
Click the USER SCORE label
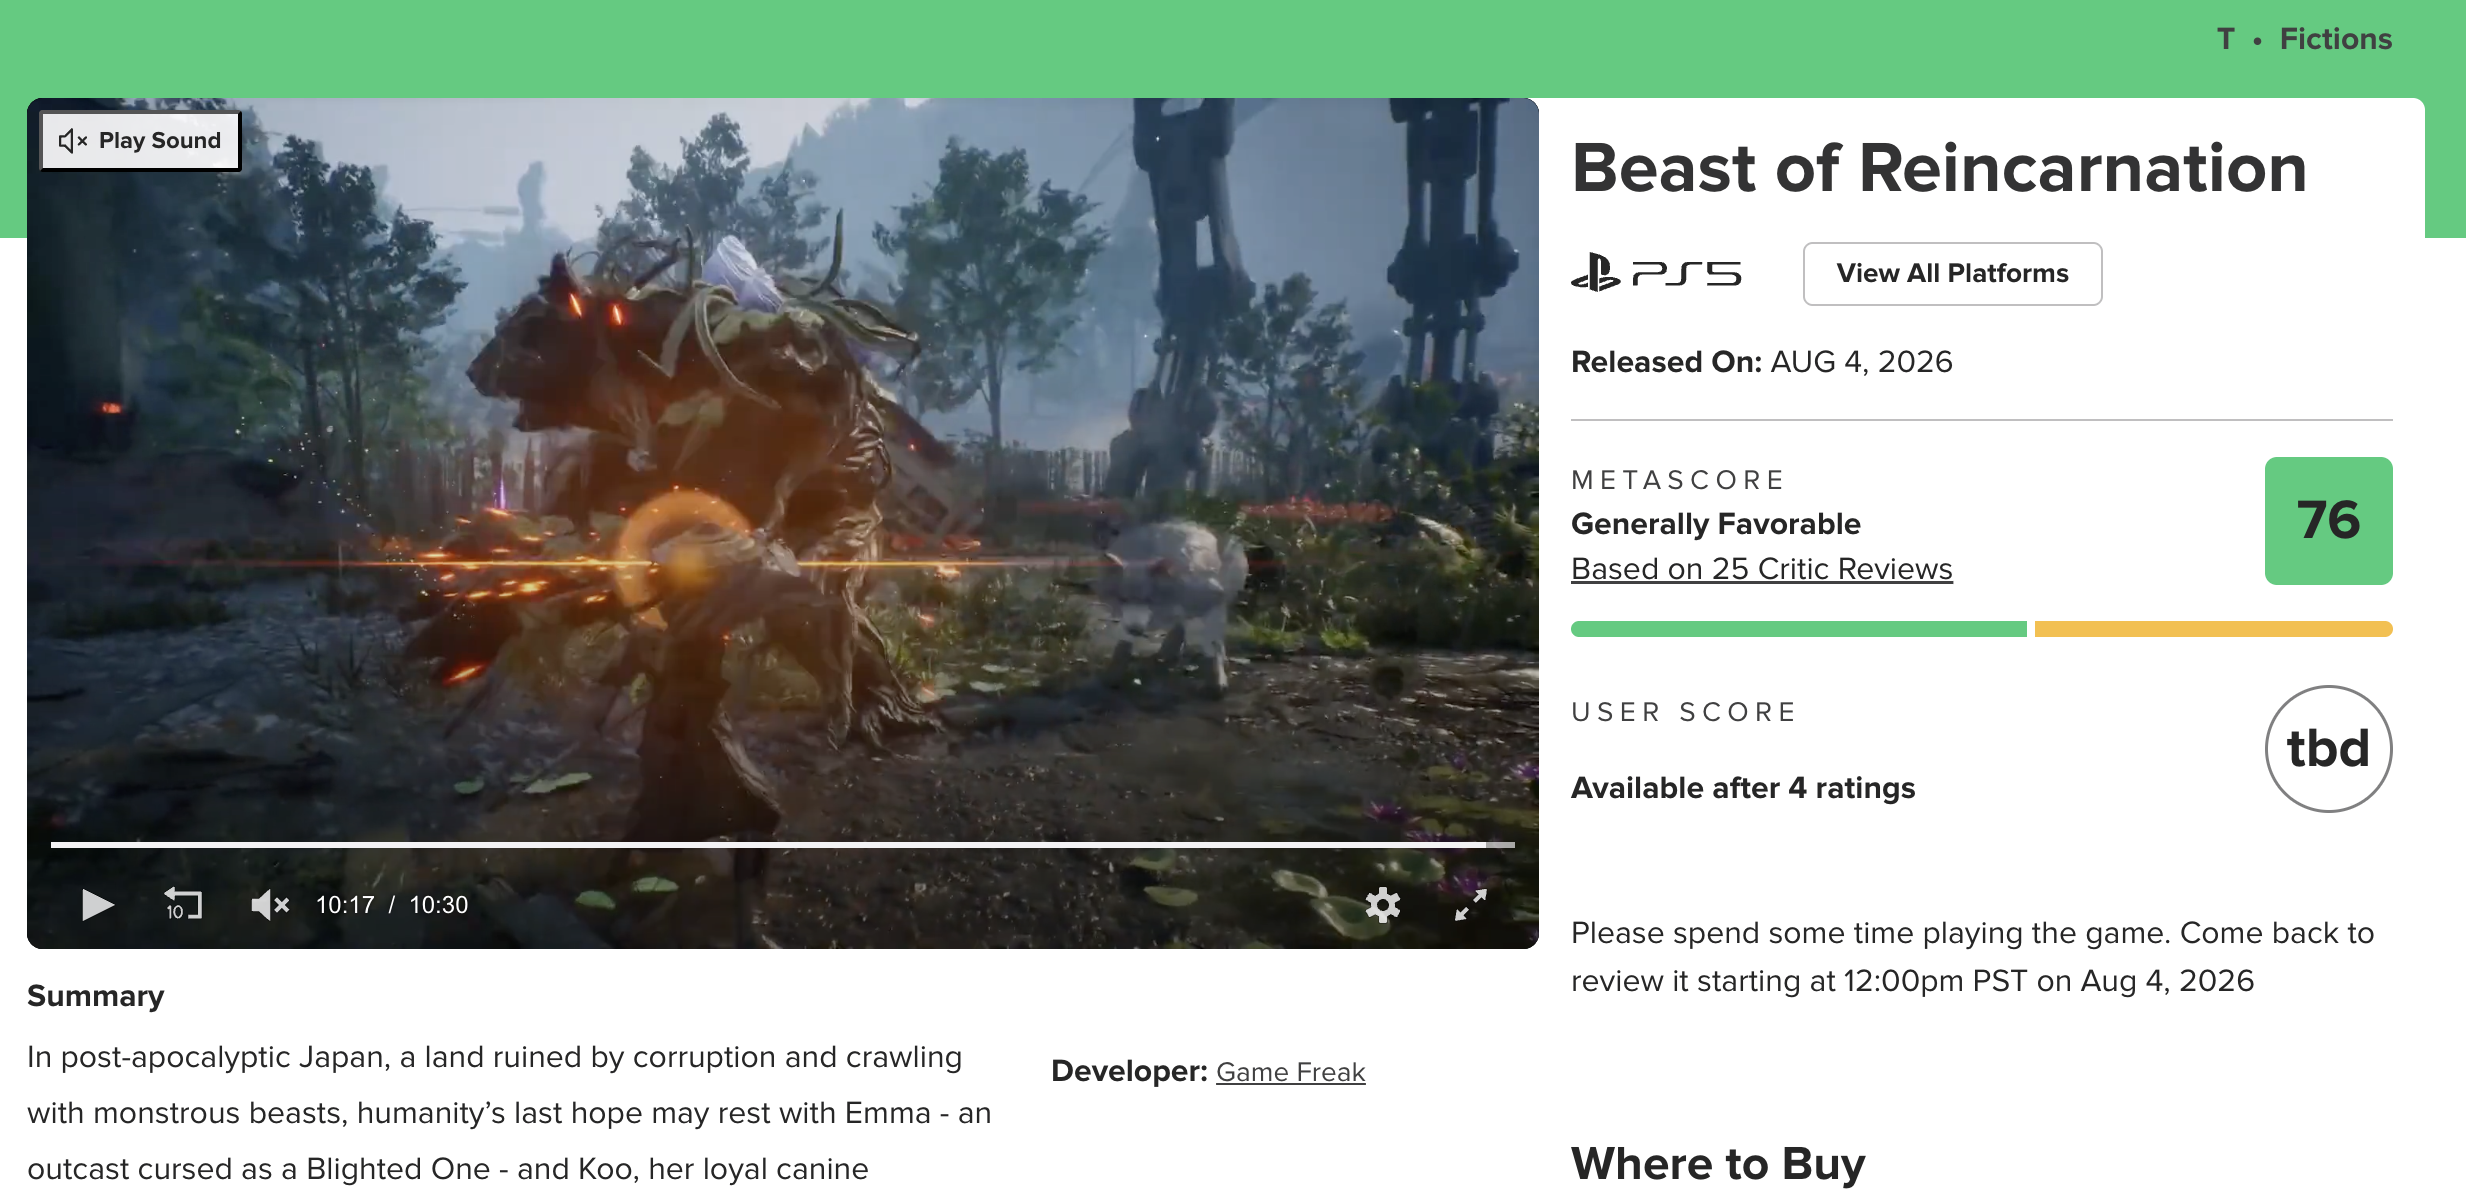(x=1684, y=712)
